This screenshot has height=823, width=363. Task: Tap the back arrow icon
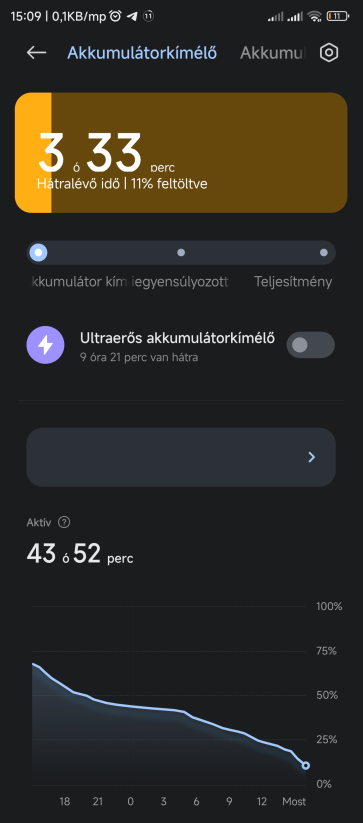(36, 52)
